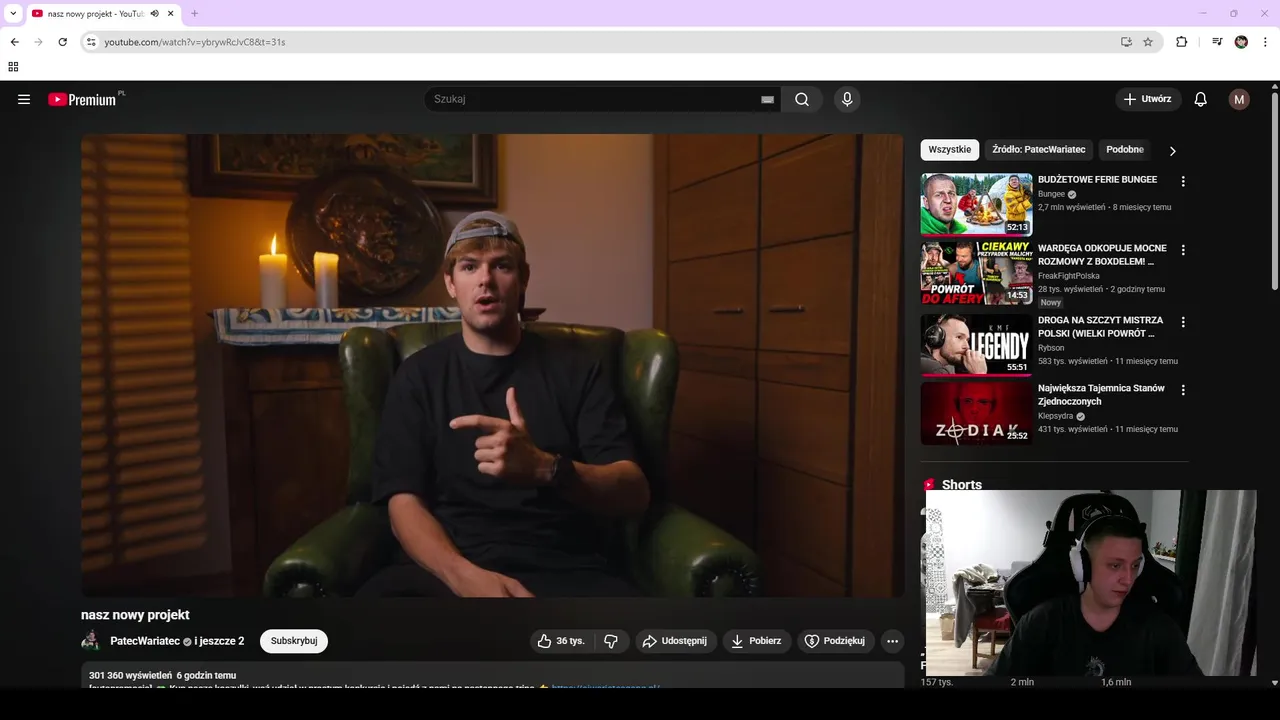1280x720 pixels.
Task: Dislike the video with thumbs down
Action: tap(611, 641)
